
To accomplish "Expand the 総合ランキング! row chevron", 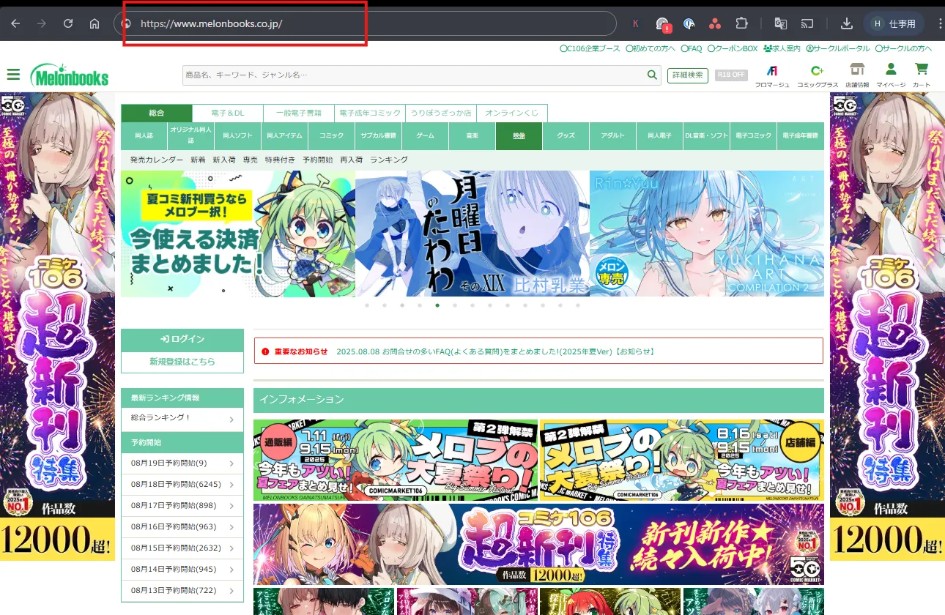I will point(231,419).
